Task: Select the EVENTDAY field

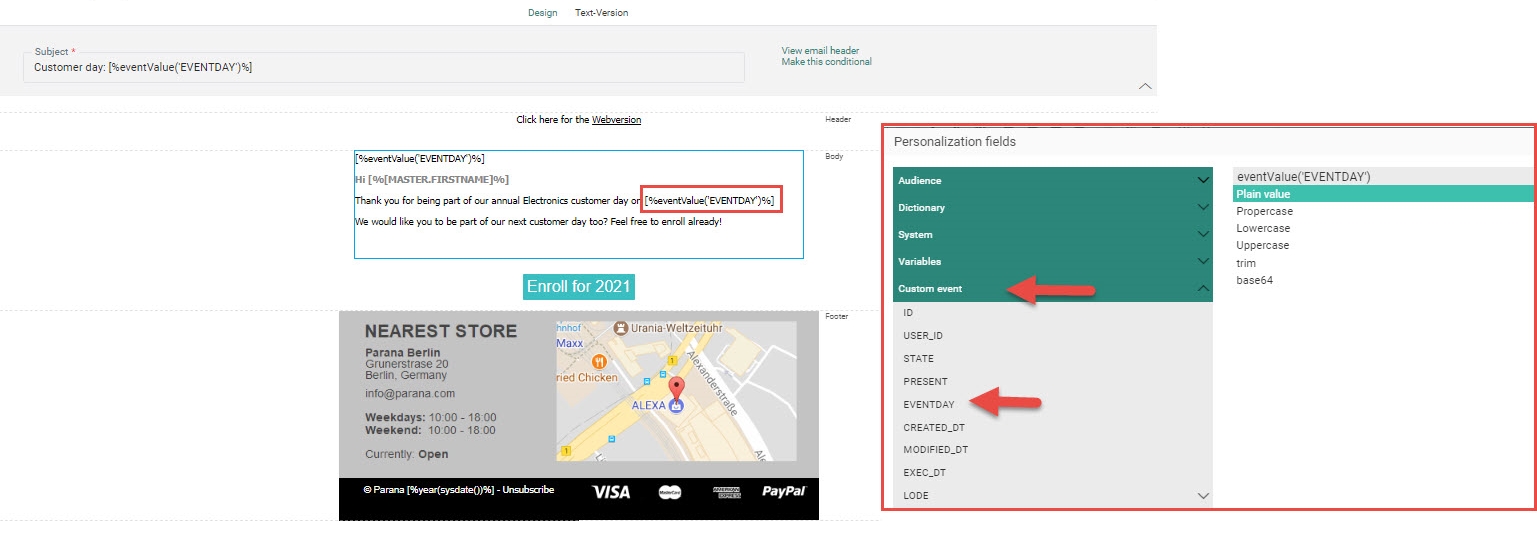Action: point(929,405)
